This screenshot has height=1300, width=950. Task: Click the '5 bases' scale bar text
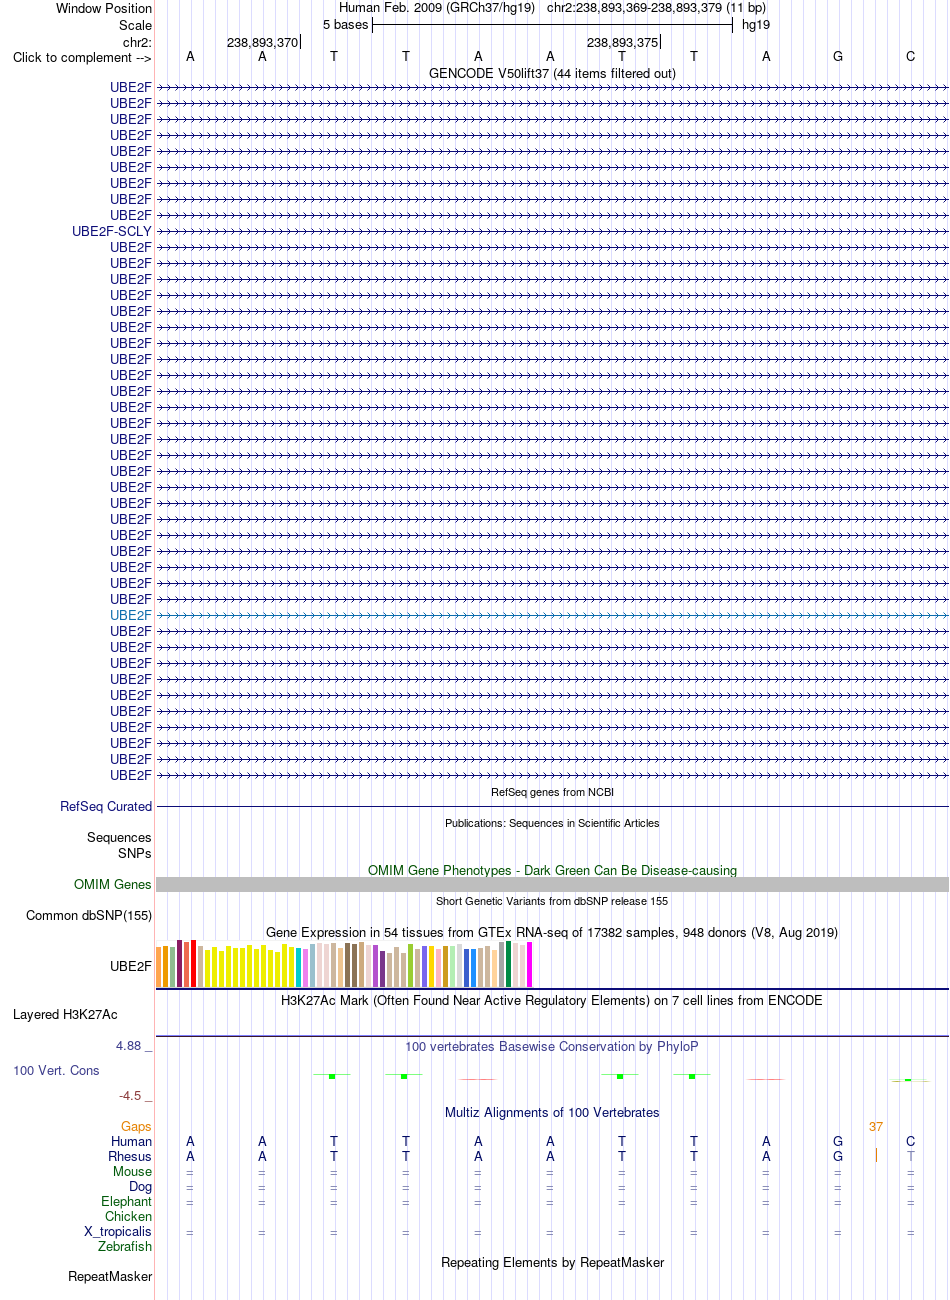coord(345,24)
